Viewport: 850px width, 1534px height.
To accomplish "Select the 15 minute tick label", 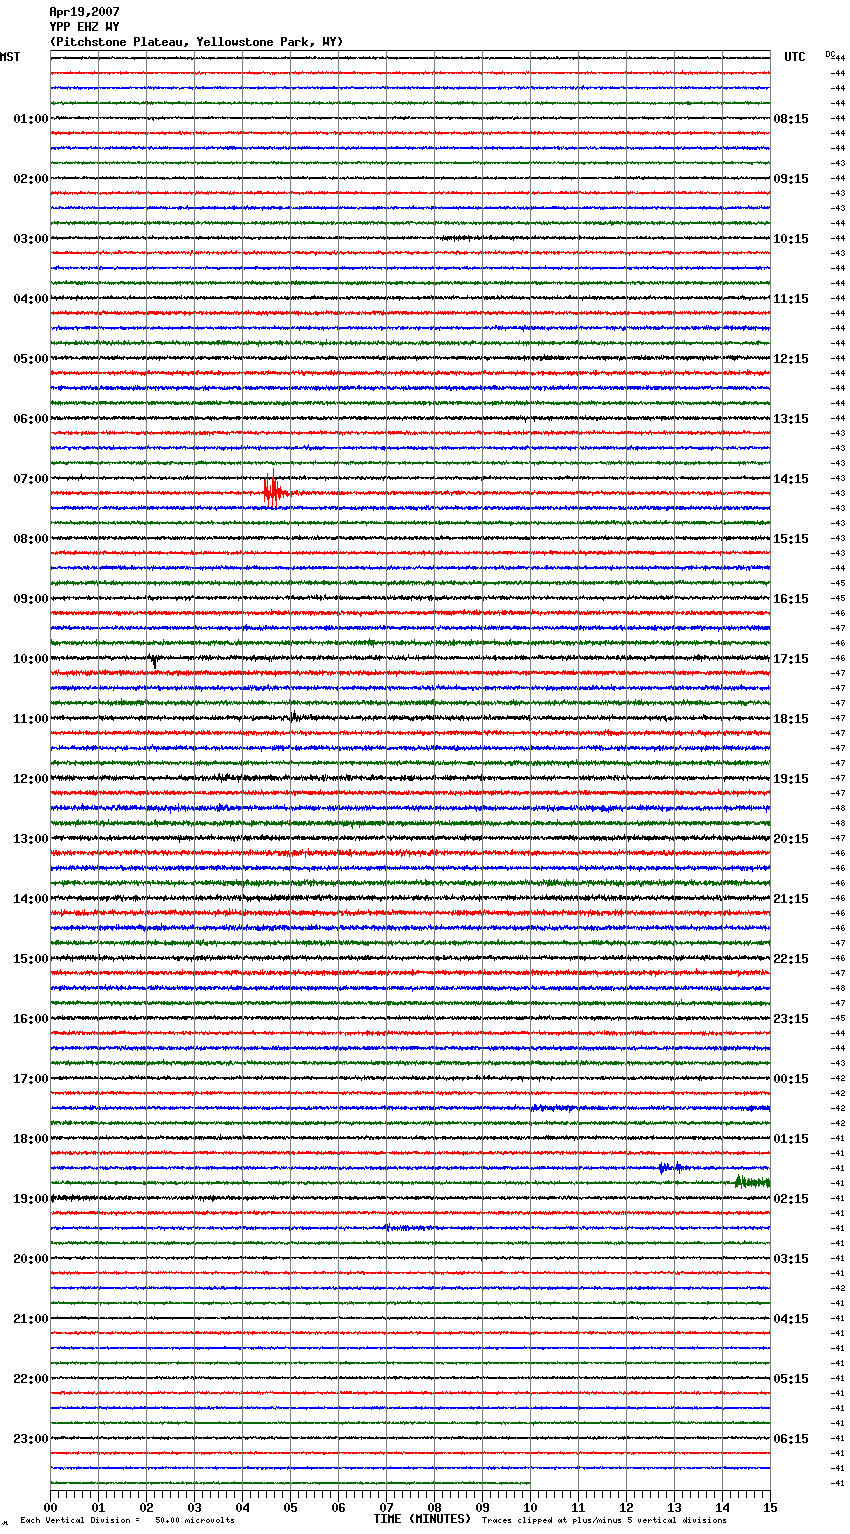I will coord(770,1507).
